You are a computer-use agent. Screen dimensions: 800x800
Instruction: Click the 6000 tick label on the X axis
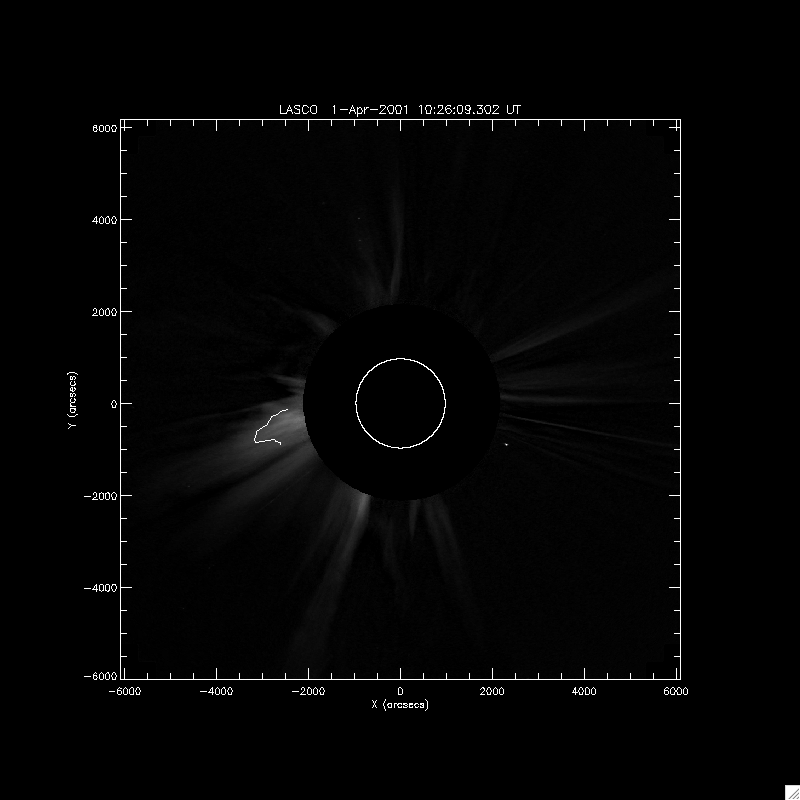[x=676, y=691]
